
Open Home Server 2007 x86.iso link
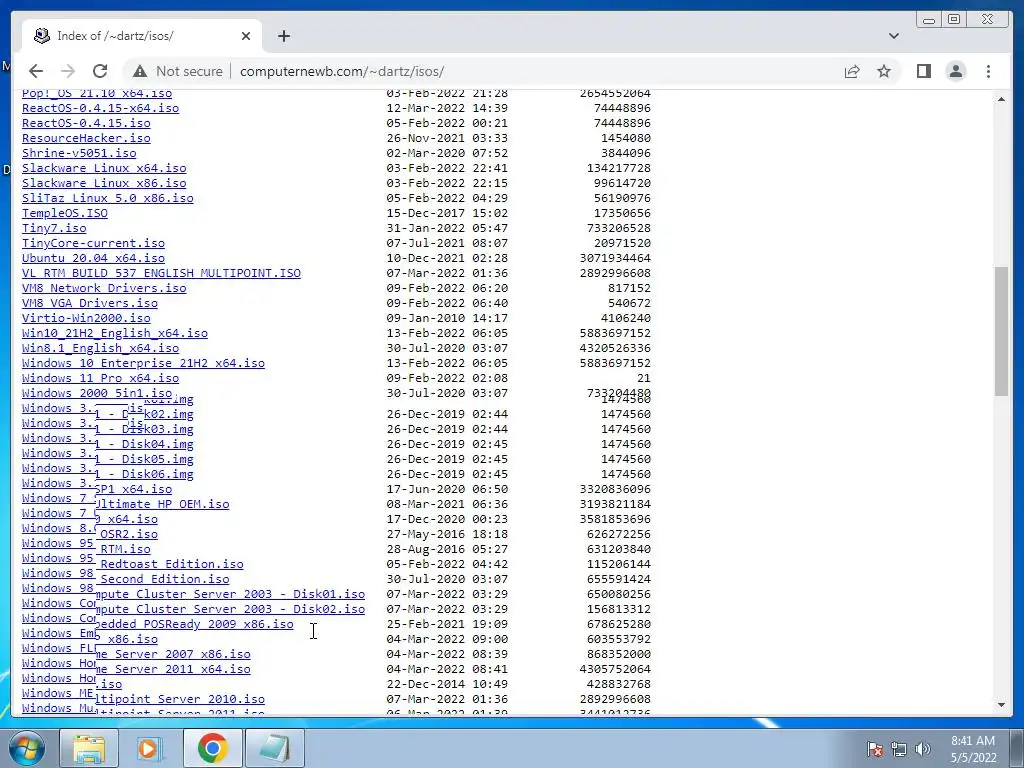(173, 655)
